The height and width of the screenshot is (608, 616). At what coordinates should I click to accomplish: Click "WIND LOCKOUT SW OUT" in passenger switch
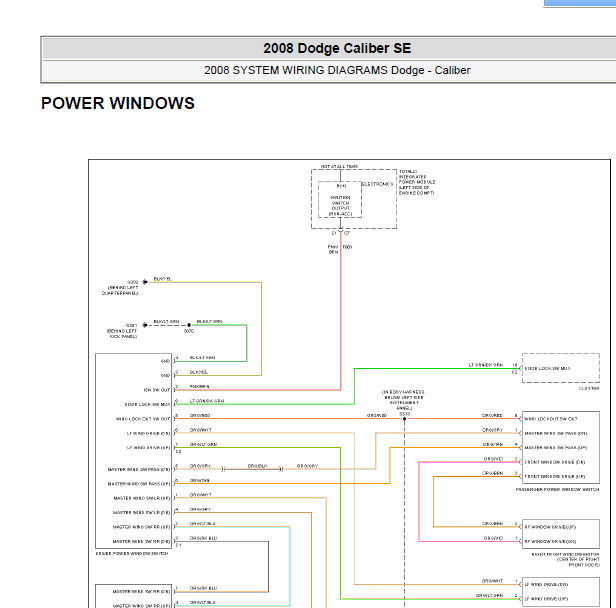551,419
